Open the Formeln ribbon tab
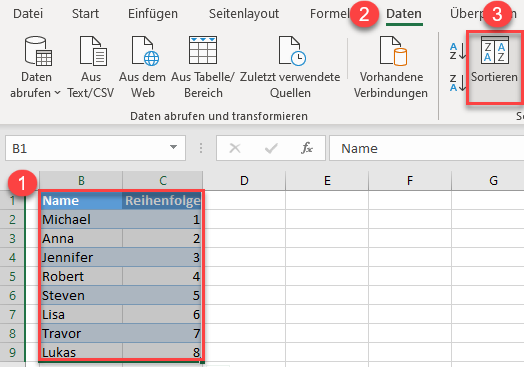The image size is (524, 367). [x=330, y=14]
